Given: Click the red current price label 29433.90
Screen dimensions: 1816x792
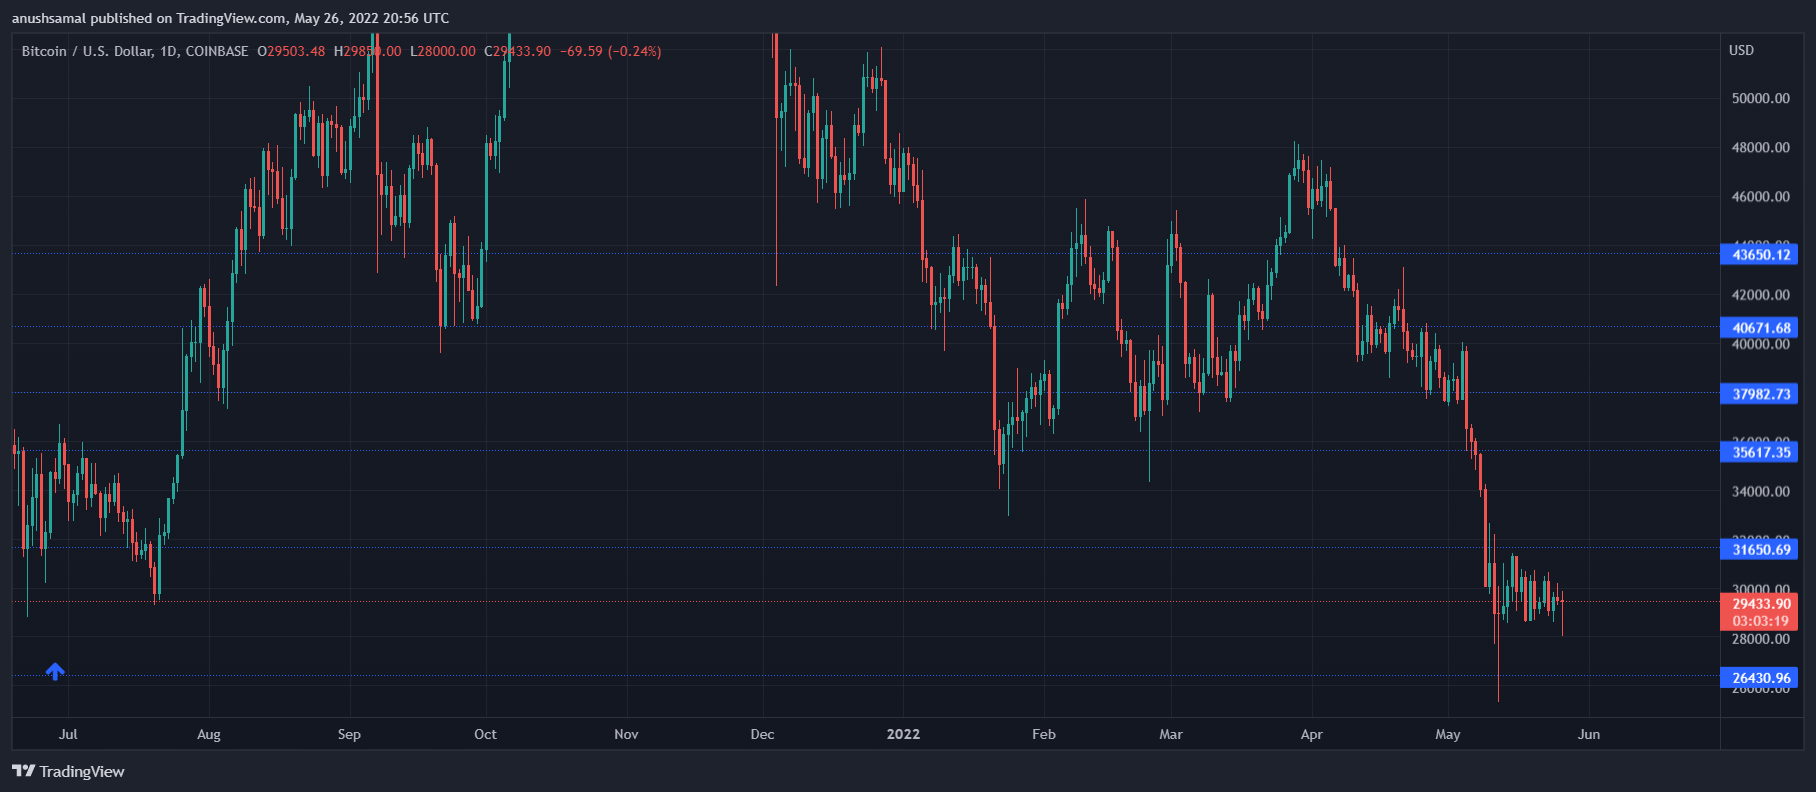Looking at the screenshot, I should click(1760, 604).
